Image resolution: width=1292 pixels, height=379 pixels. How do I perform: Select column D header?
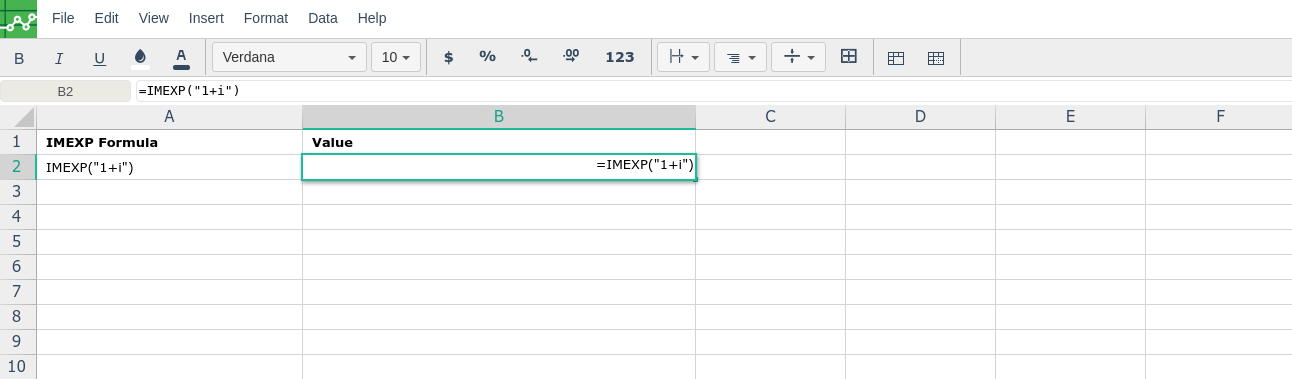tap(921, 117)
